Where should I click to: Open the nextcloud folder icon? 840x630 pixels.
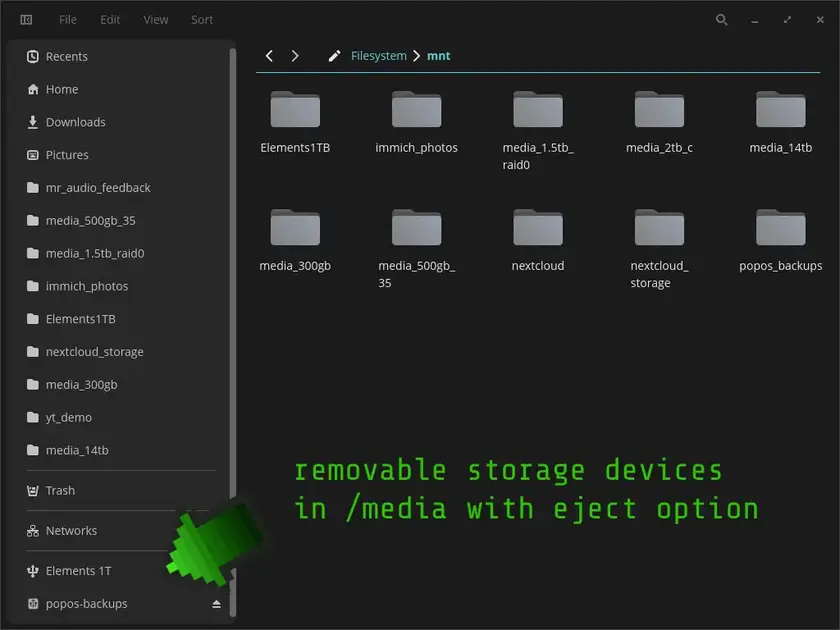coord(538,227)
